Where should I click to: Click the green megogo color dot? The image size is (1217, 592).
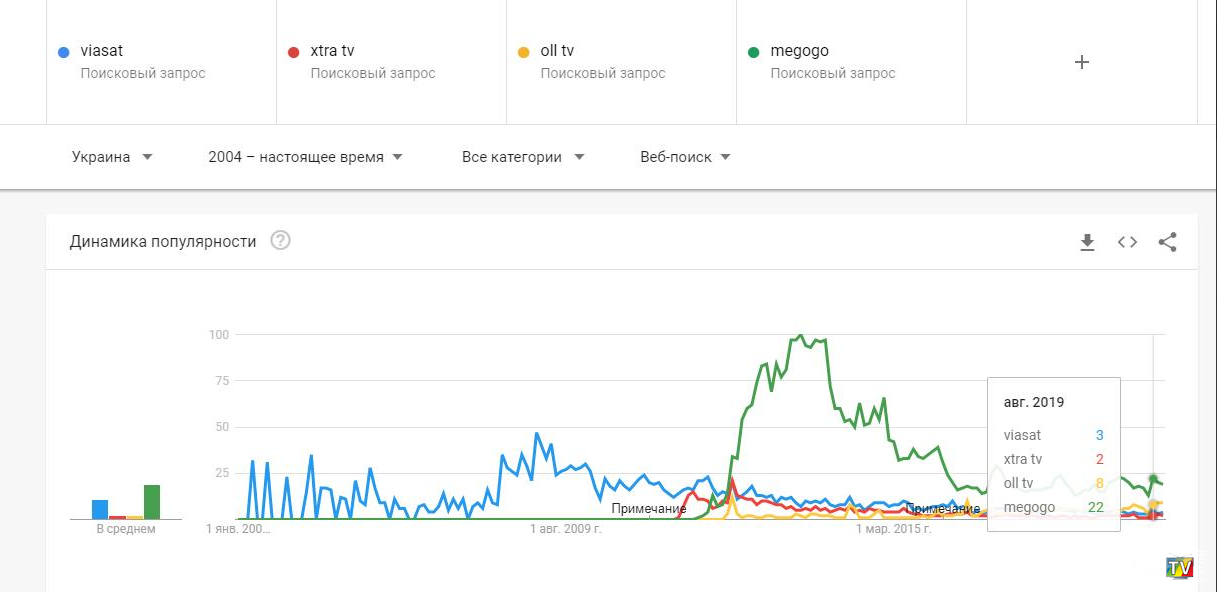point(753,52)
